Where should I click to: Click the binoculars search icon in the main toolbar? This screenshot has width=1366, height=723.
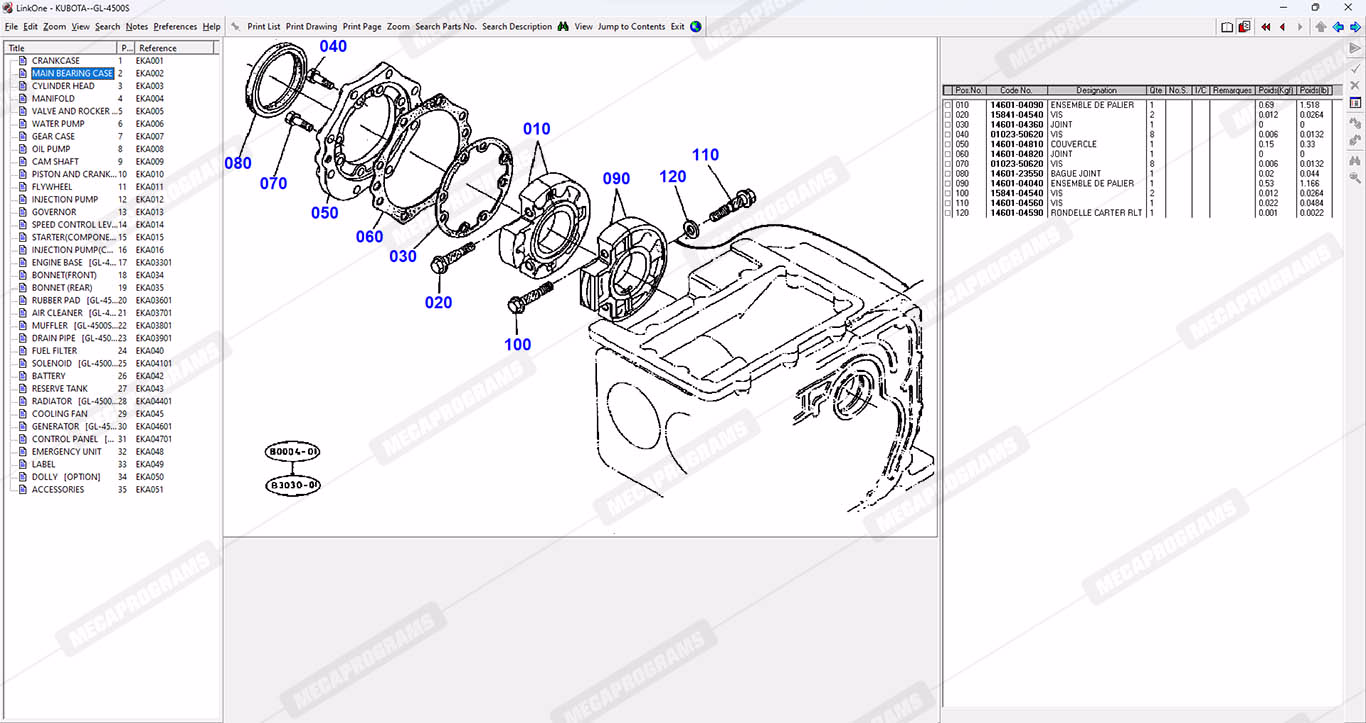563,27
